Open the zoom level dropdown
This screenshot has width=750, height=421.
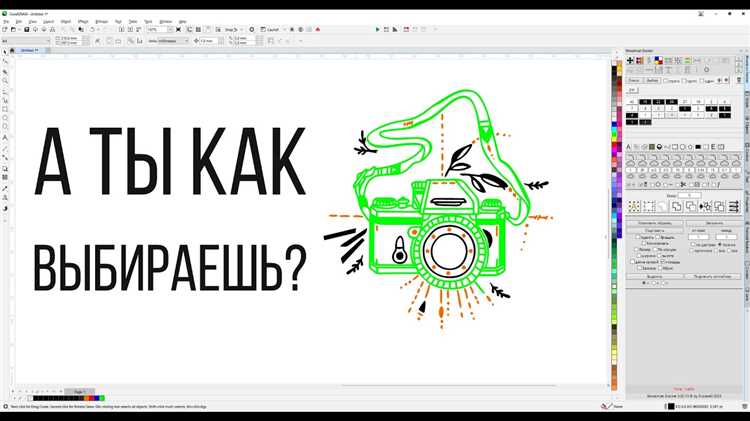[x=170, y=29]
